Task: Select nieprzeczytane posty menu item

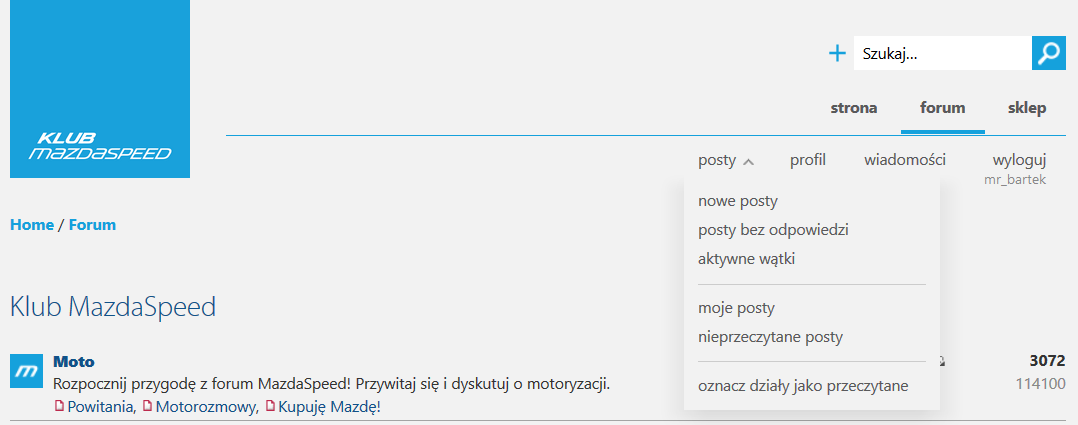Action: pos(770,337)
